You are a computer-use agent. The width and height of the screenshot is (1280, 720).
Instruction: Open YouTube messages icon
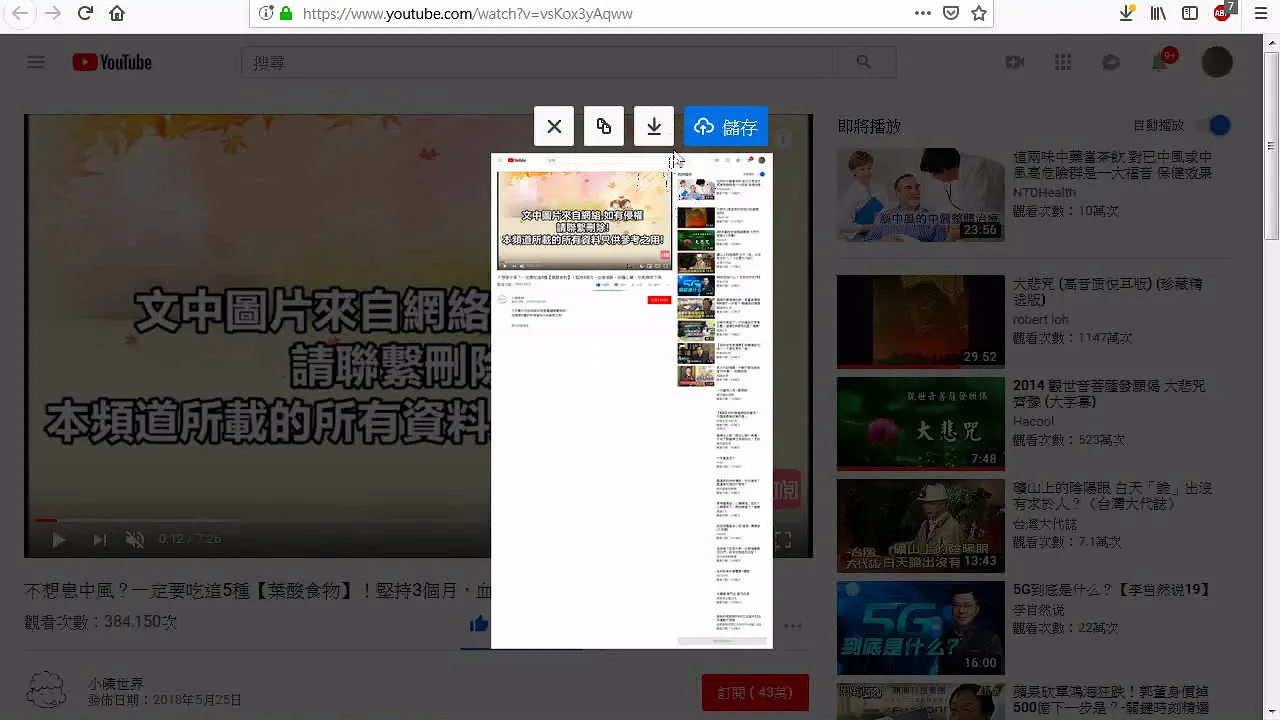(x=1111, y=62)
